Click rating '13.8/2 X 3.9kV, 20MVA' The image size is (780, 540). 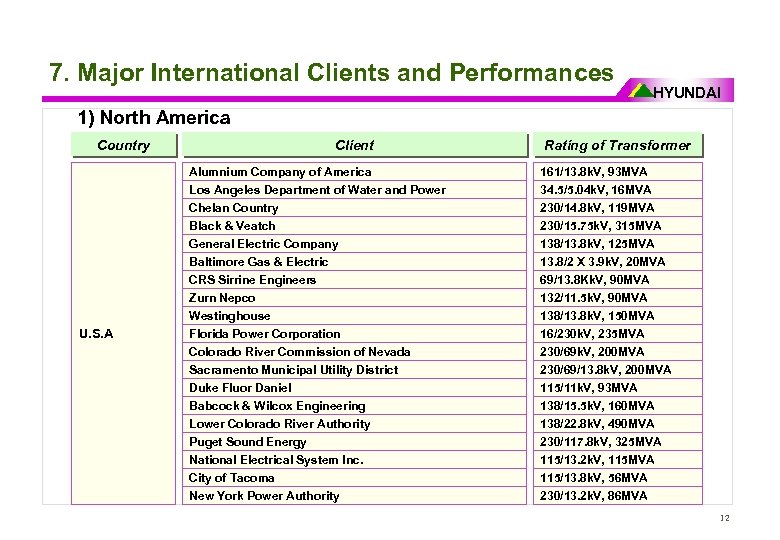618,262
